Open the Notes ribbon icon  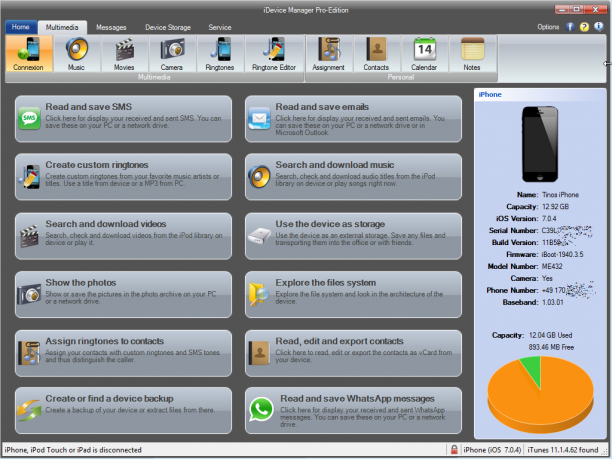tap(472, 54)
